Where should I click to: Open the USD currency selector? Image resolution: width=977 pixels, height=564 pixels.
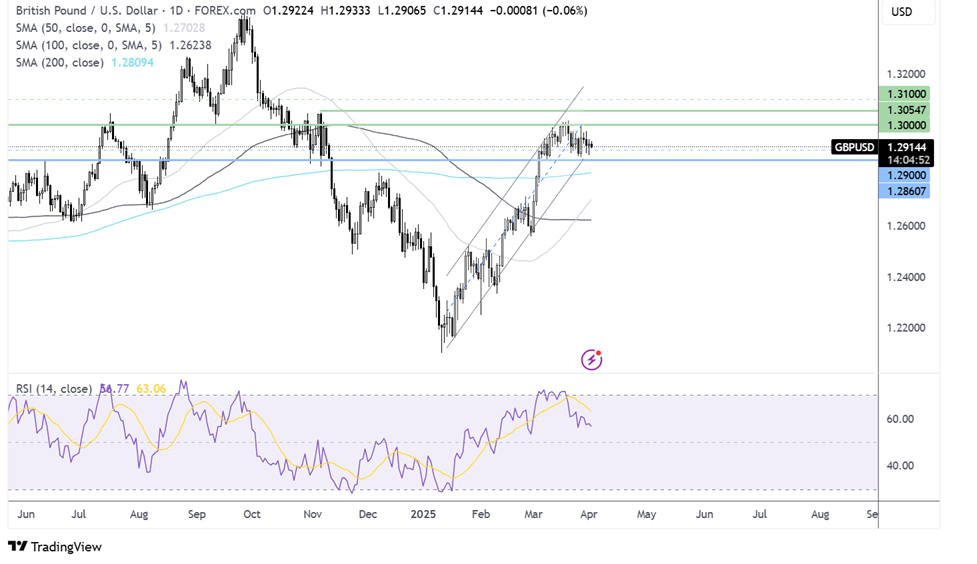click(908, 12)
